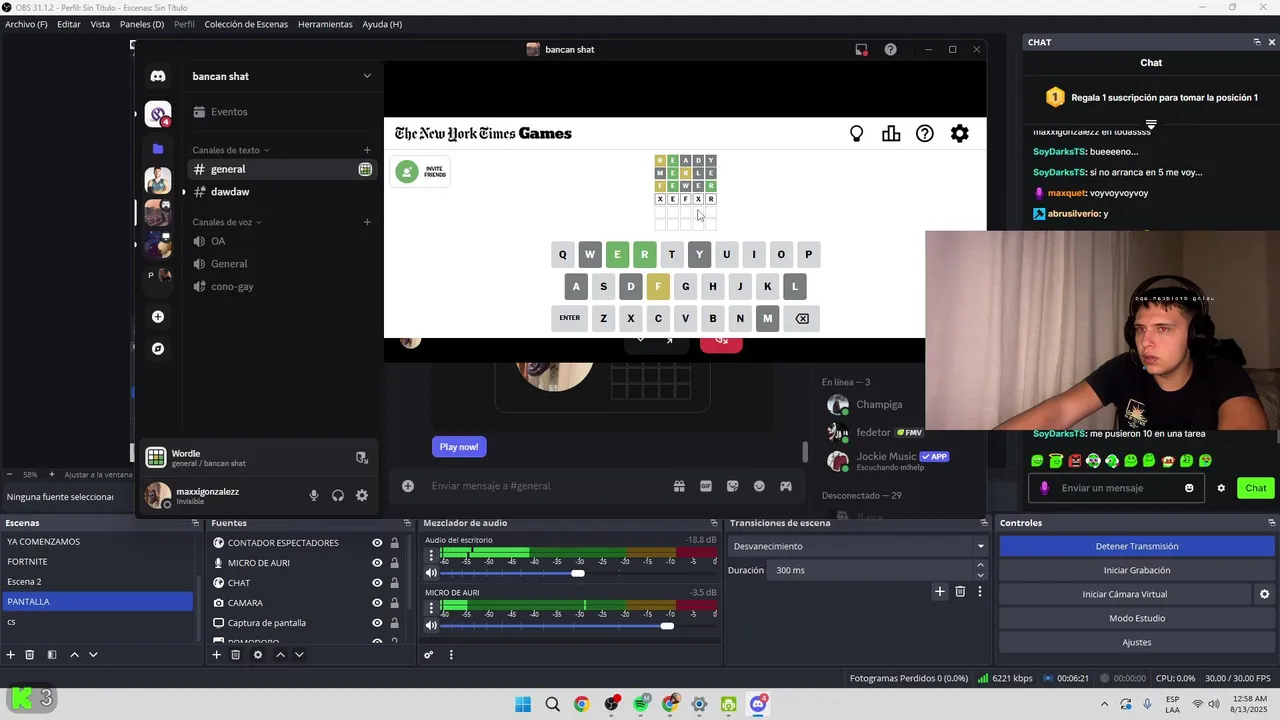The height and width of the screenshot is (720, 1280).
Task: Open Wordle settings gear icon
Action: 959,133
